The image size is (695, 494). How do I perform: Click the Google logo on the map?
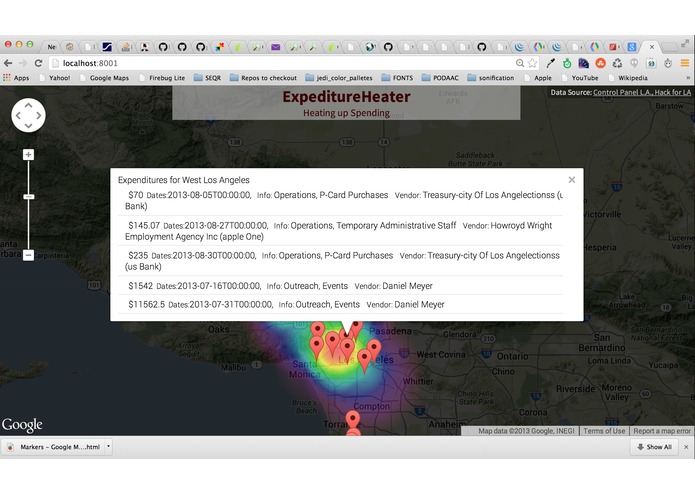(22, 425)
